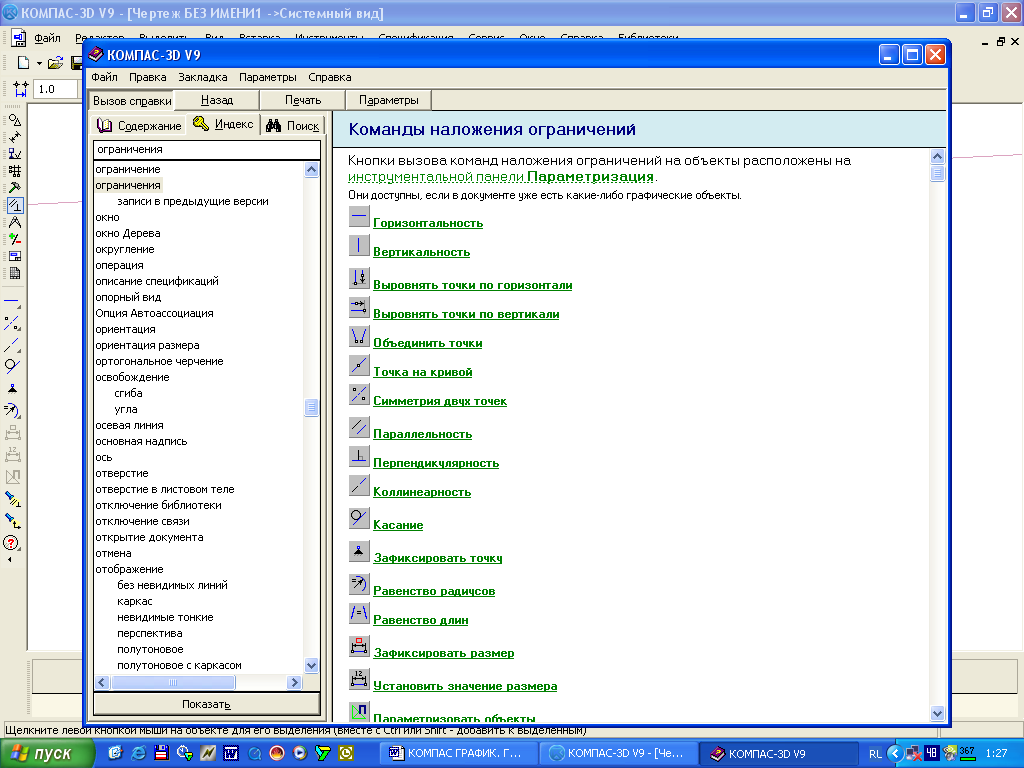Open the Равенство длин link

point(421,620)
